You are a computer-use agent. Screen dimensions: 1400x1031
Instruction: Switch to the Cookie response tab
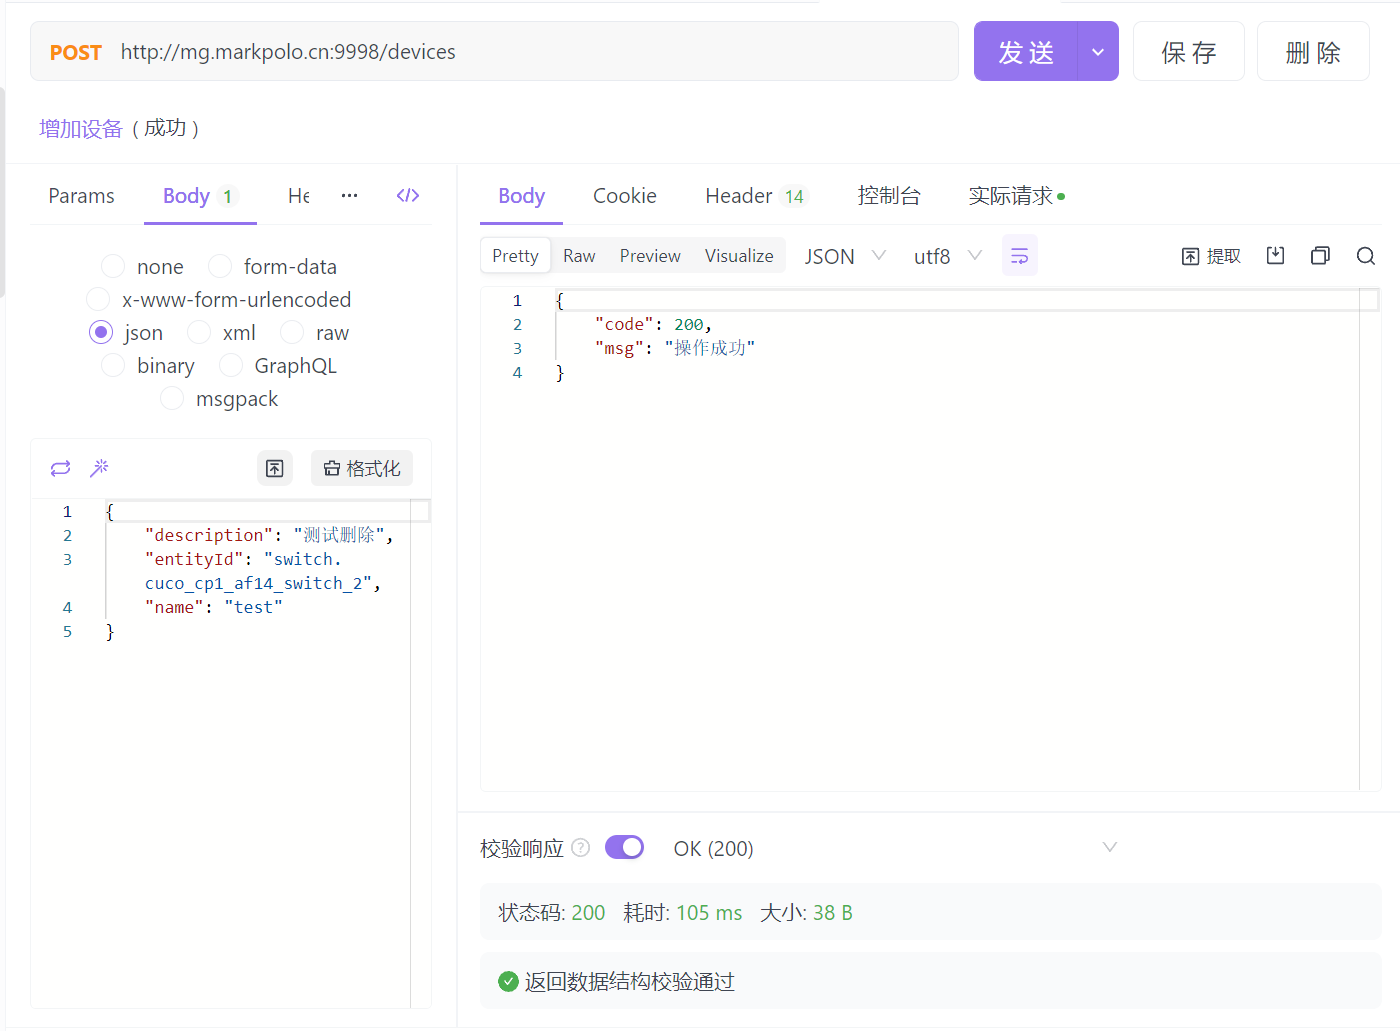tap(624, 196)
